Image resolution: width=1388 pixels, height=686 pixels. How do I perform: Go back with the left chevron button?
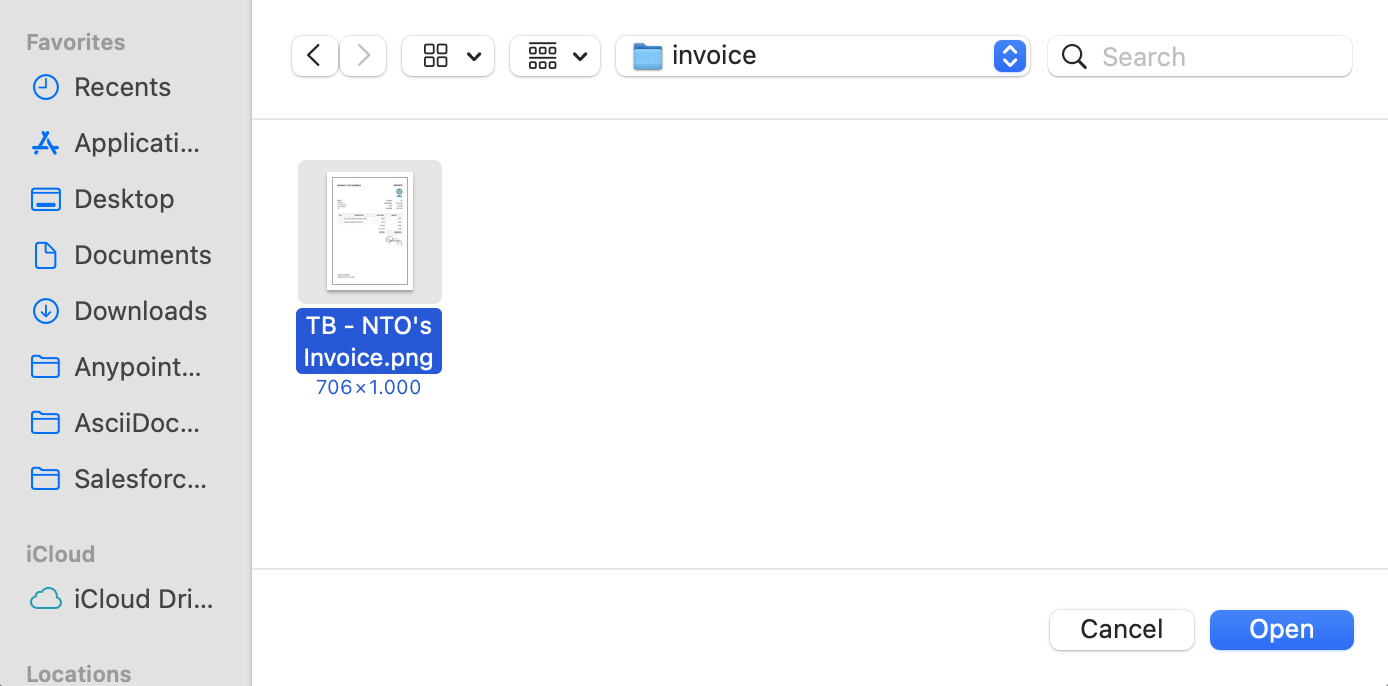(x=314, y=56)
